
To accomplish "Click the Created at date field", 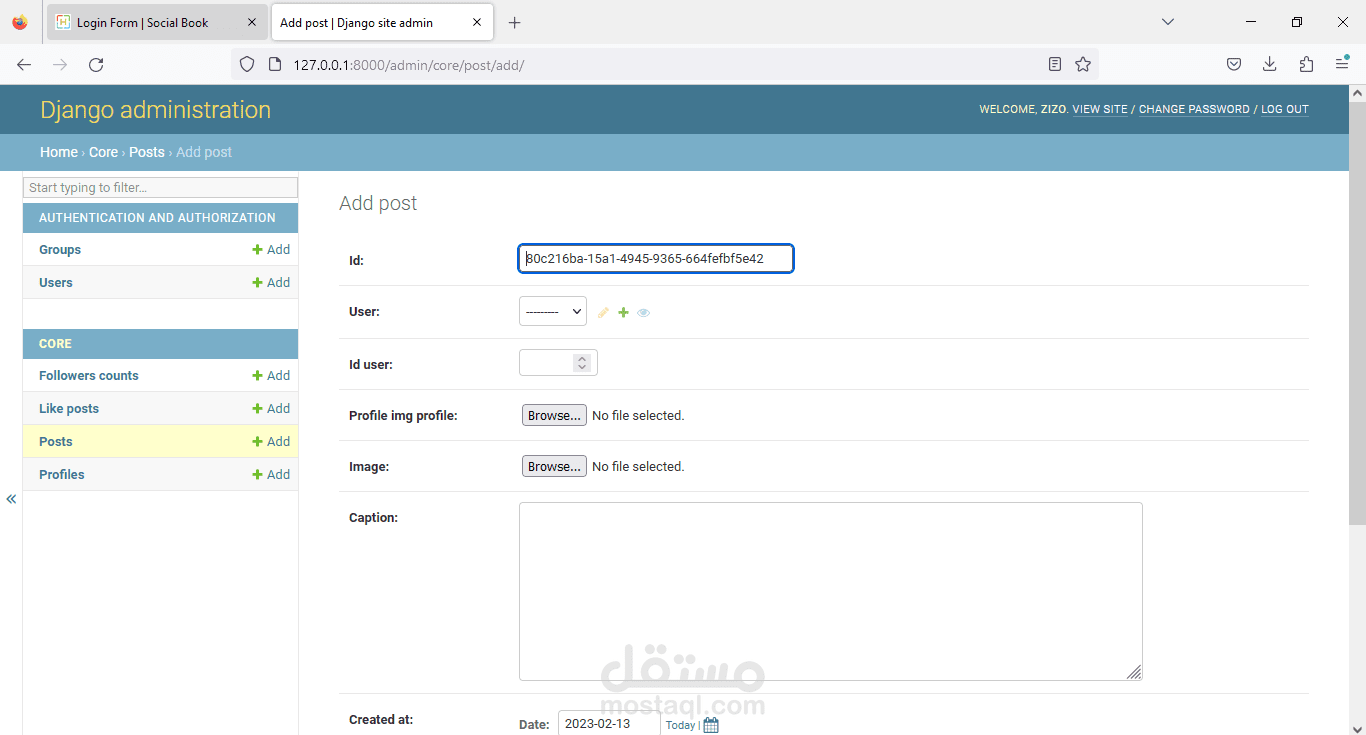I will (x=608, y=724).
